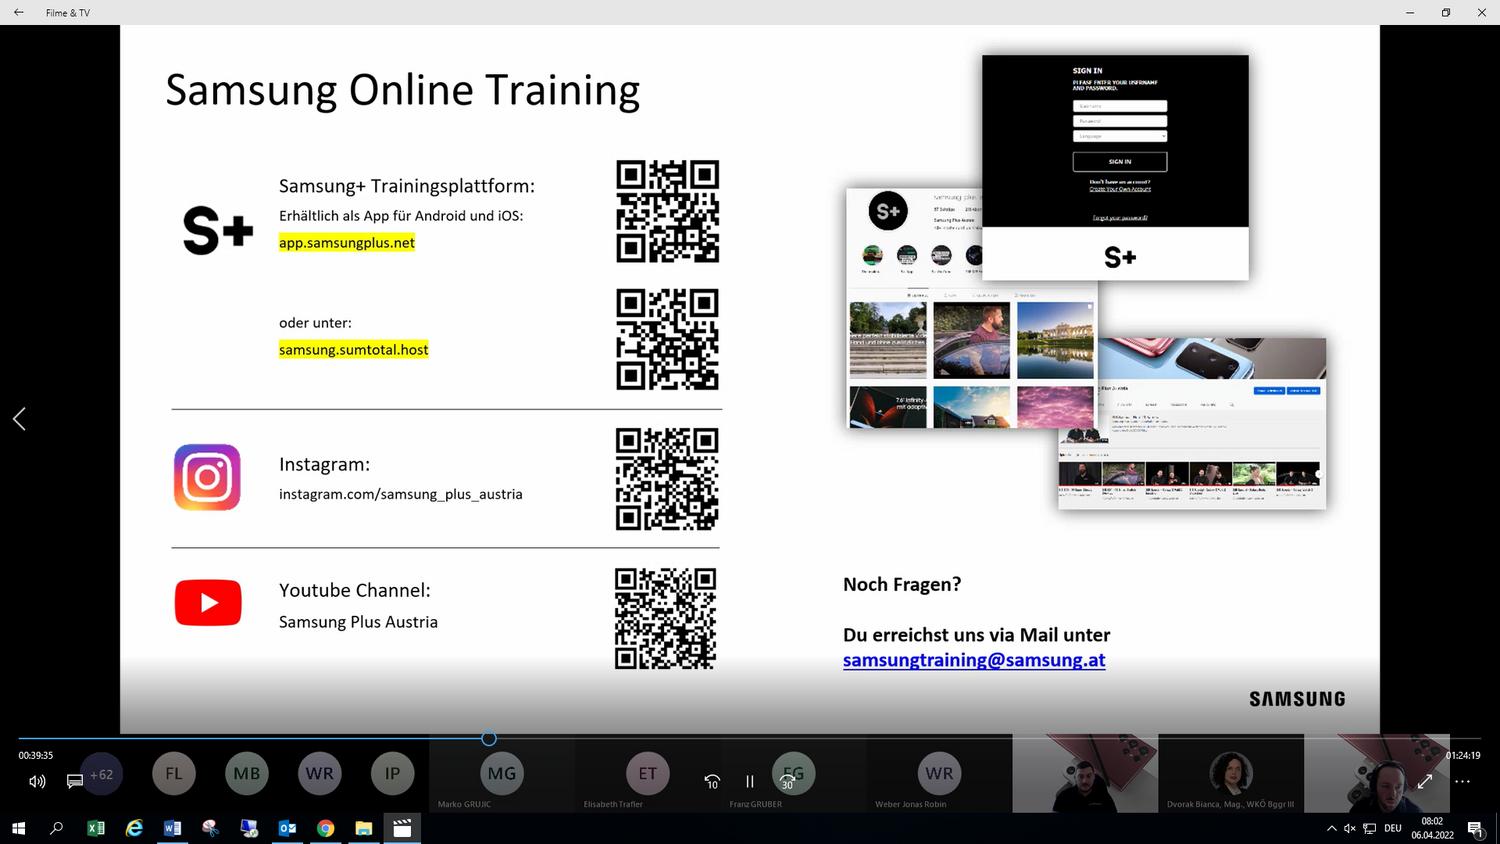
Task: Open Google Chrome from the taskbar
Action: click(325, 828)
